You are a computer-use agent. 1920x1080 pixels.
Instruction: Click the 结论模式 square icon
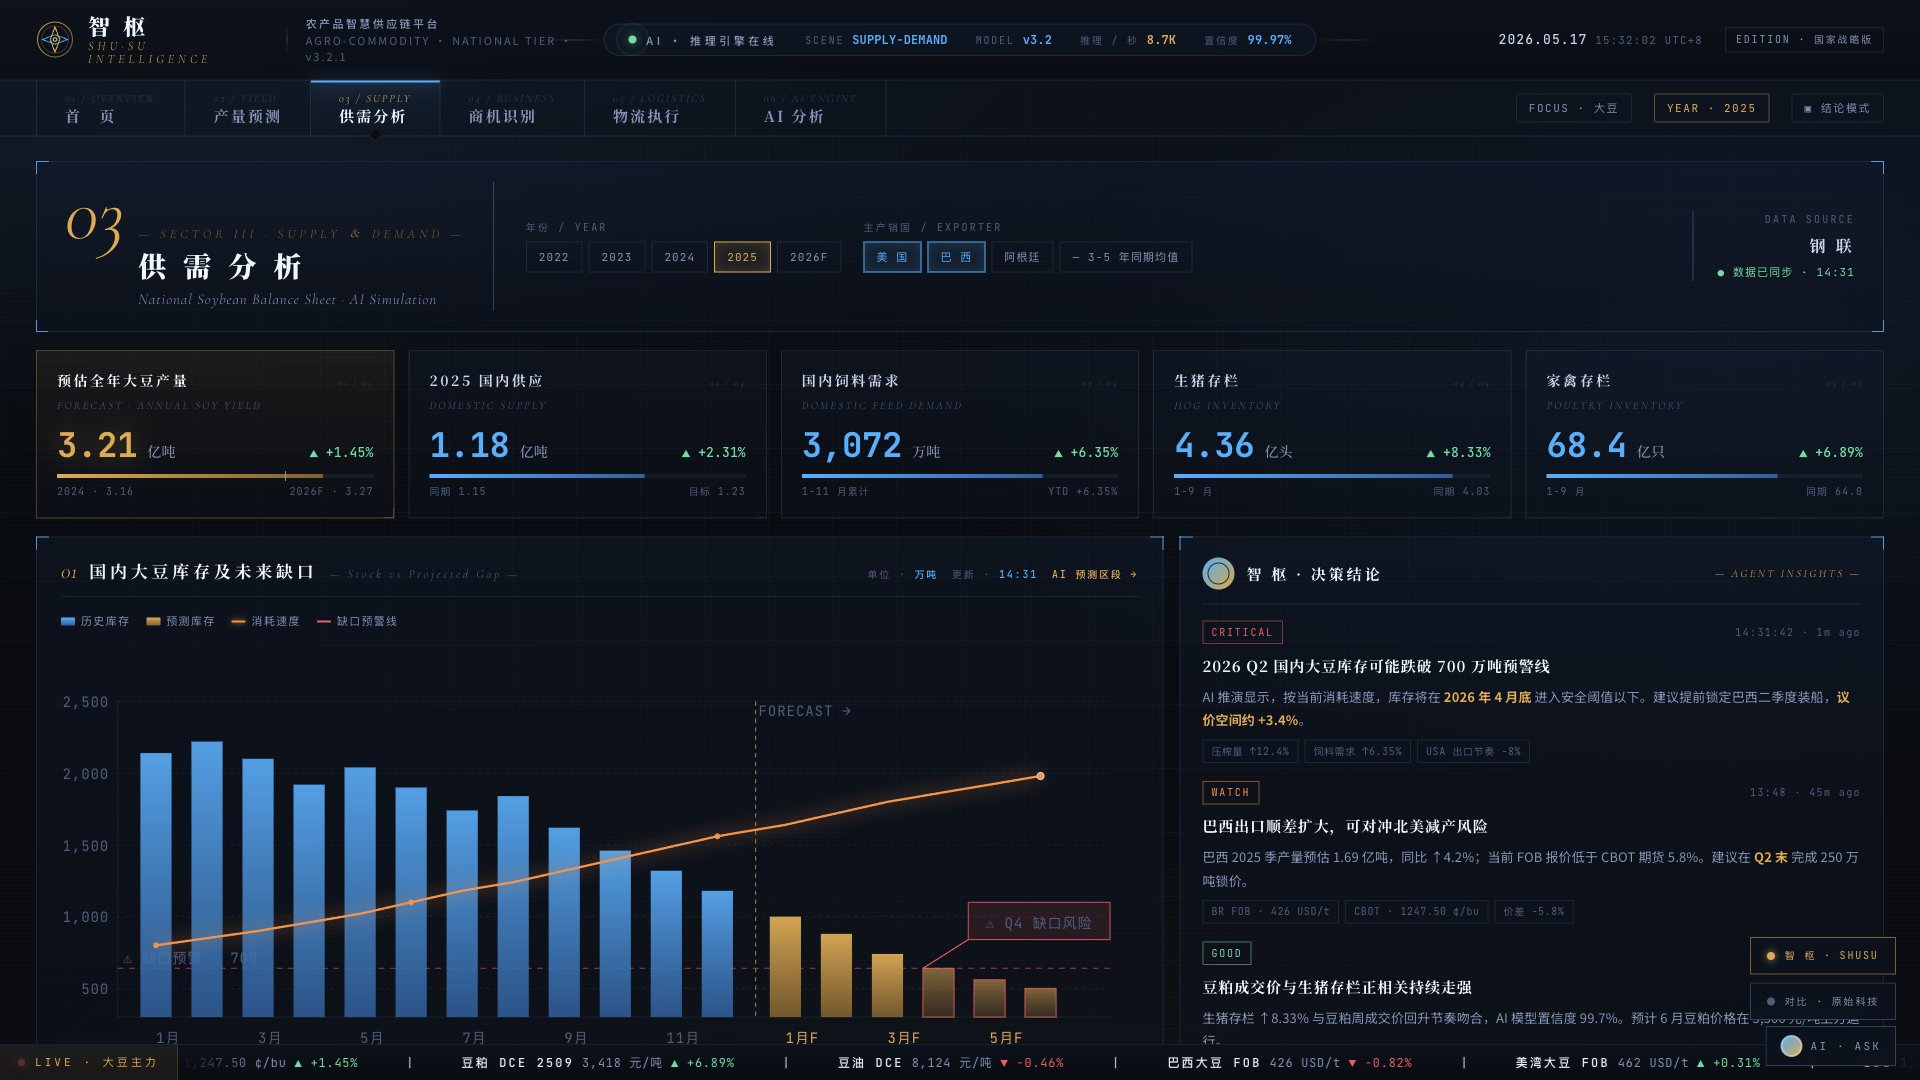click(1808, 109)
